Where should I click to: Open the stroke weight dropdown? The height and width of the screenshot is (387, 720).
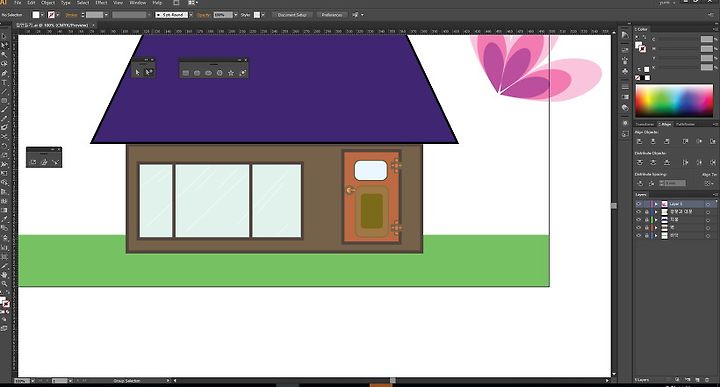pyautogui.click(x=106, y=15)
